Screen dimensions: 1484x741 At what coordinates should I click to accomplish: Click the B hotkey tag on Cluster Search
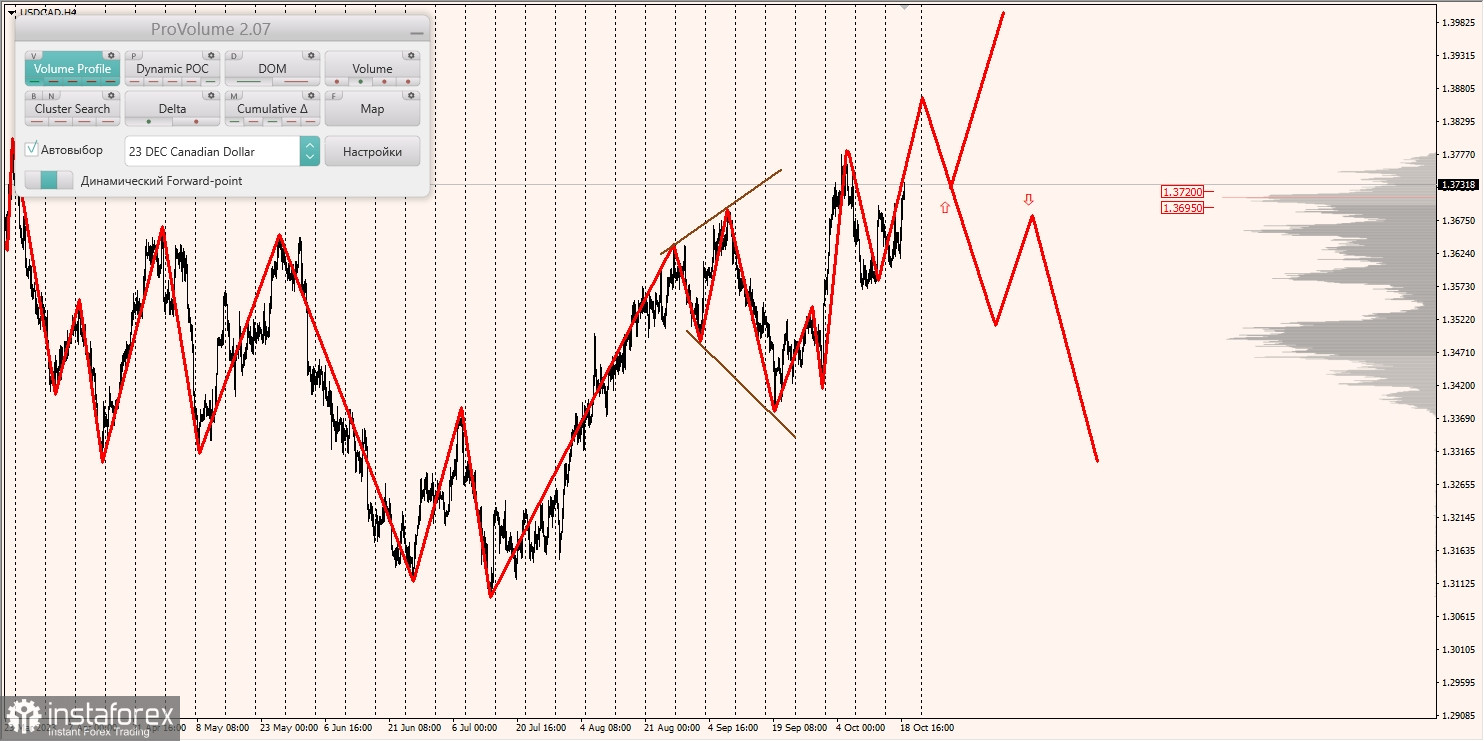tap(34, 96)
